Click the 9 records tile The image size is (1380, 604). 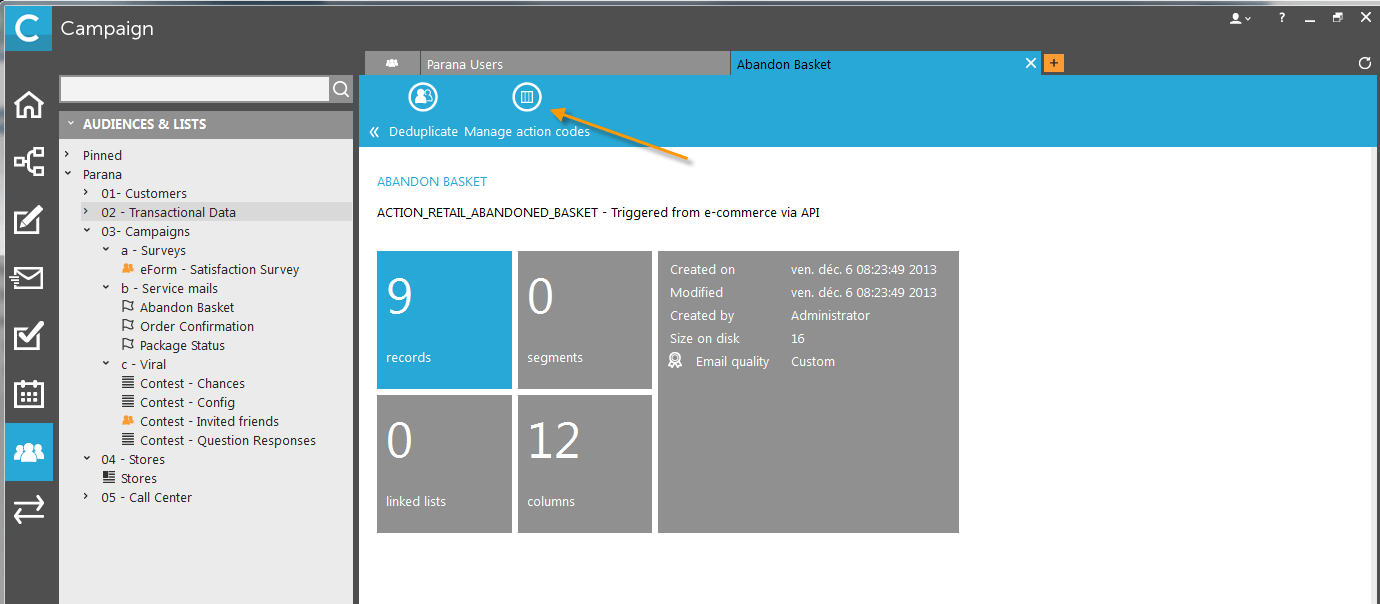click(444, 320)
